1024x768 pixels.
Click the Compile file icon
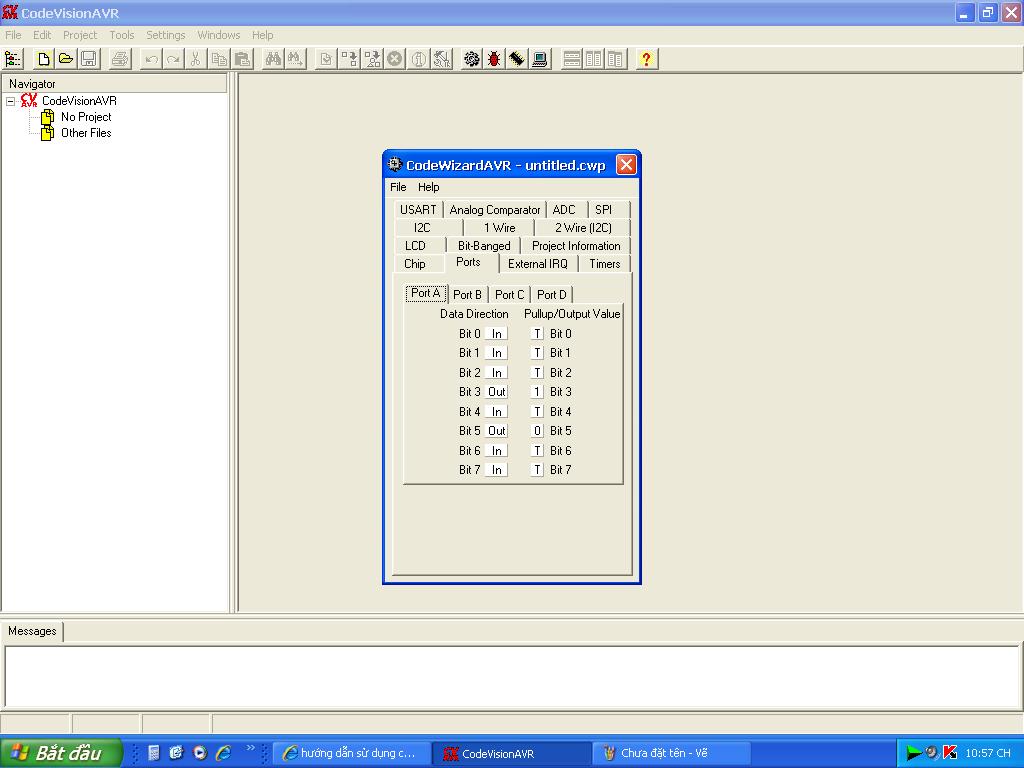[326, 59]
